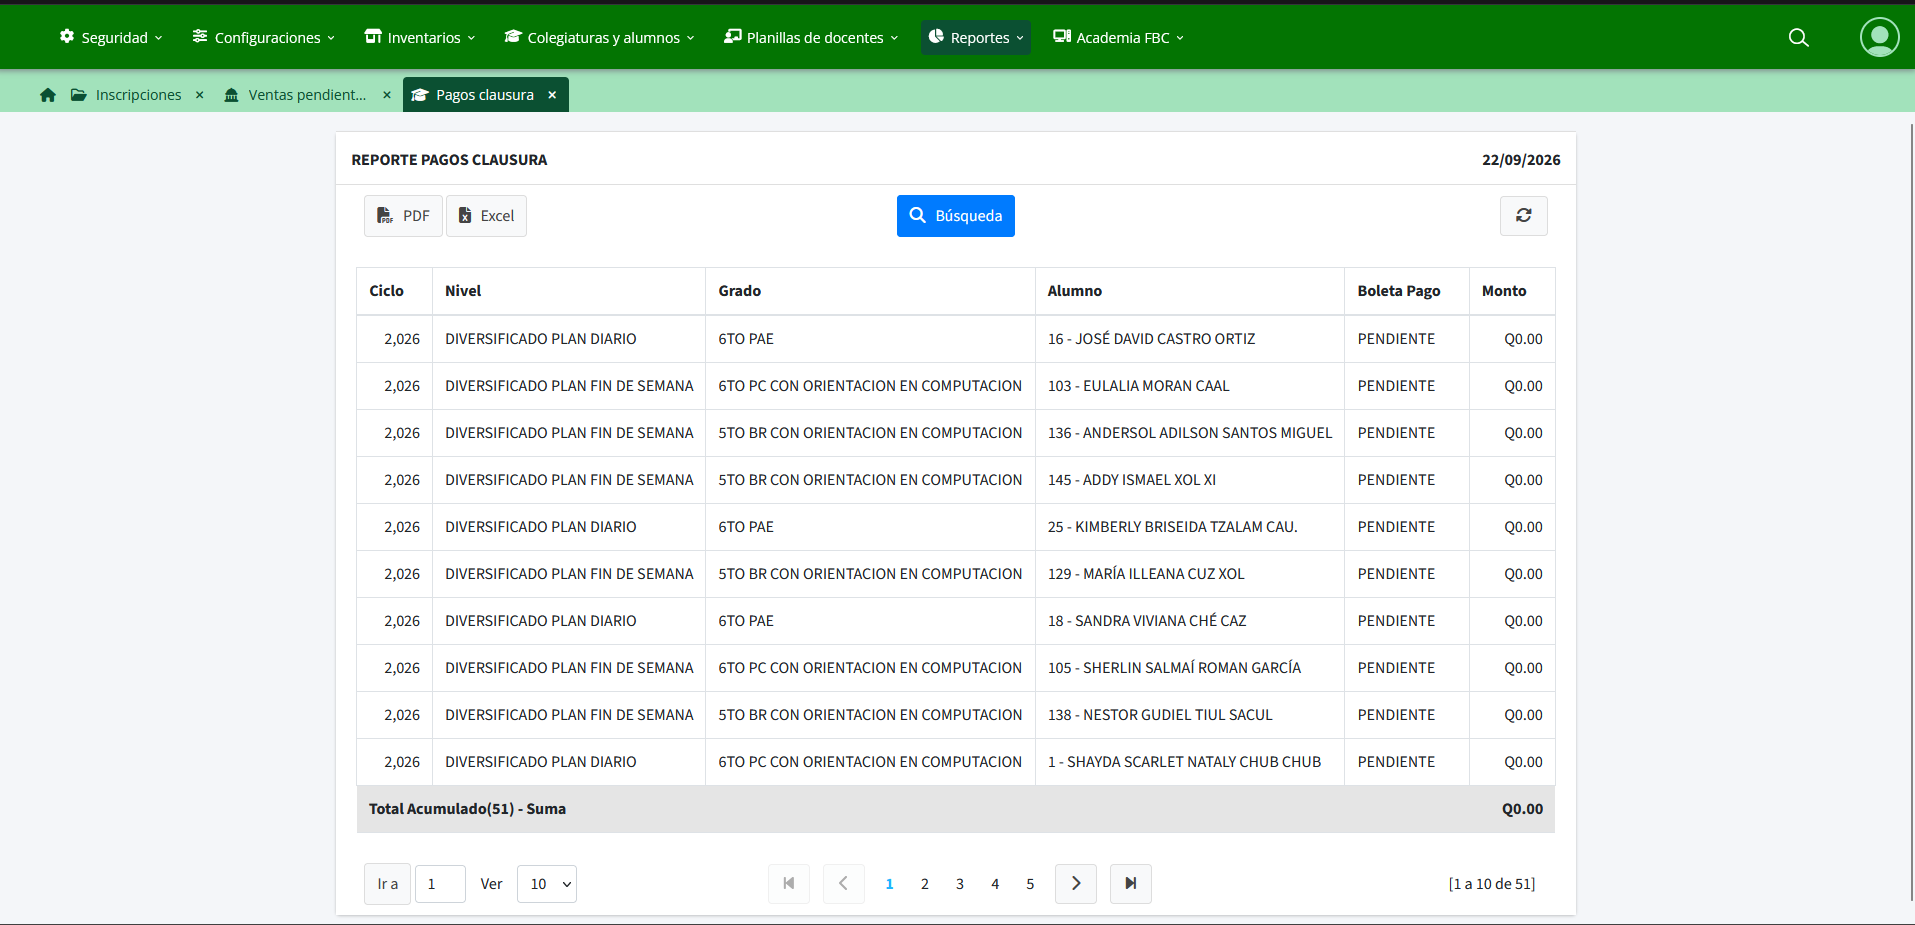Viewport: 1915px width, 925px height.
Task: Select row 16 - JOSÉ DAVID CASTRO ORTIZ
Action: (x=956, y=339)
